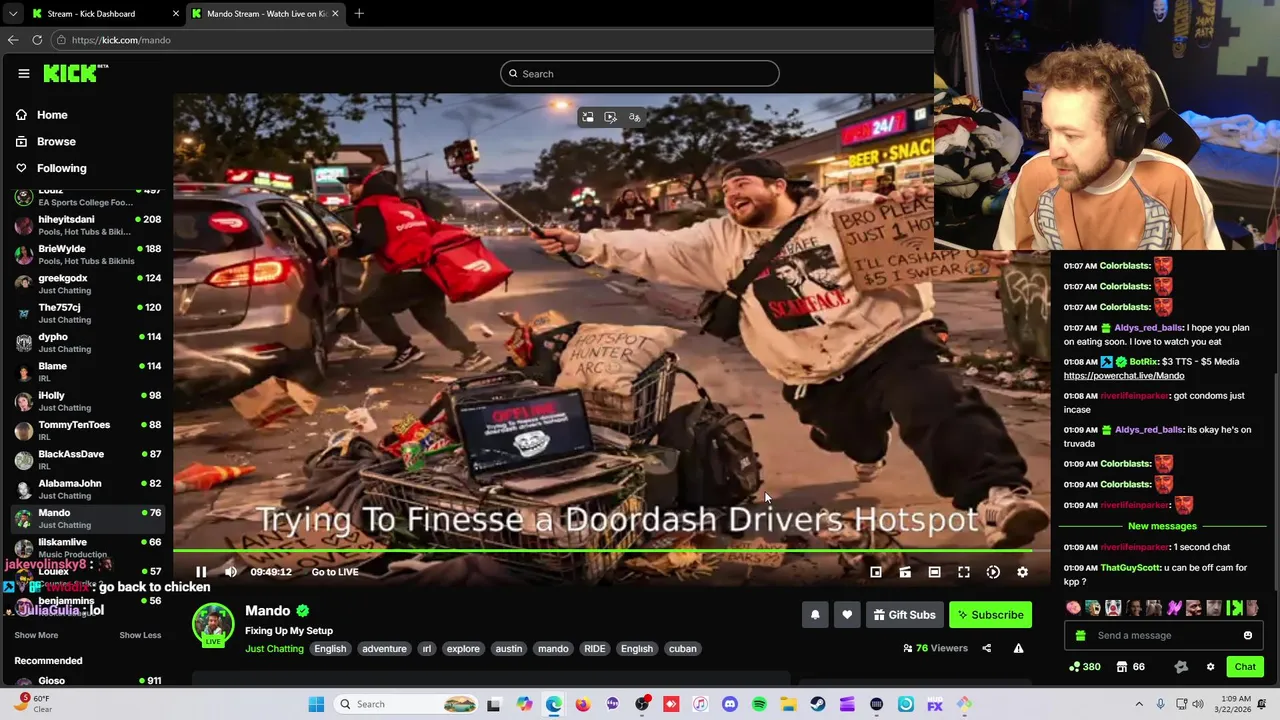Image resolution: width=1280 pixels, height=720 pixels.
Task: Toggle notification bell for Mando
Action: click(815, 615)
